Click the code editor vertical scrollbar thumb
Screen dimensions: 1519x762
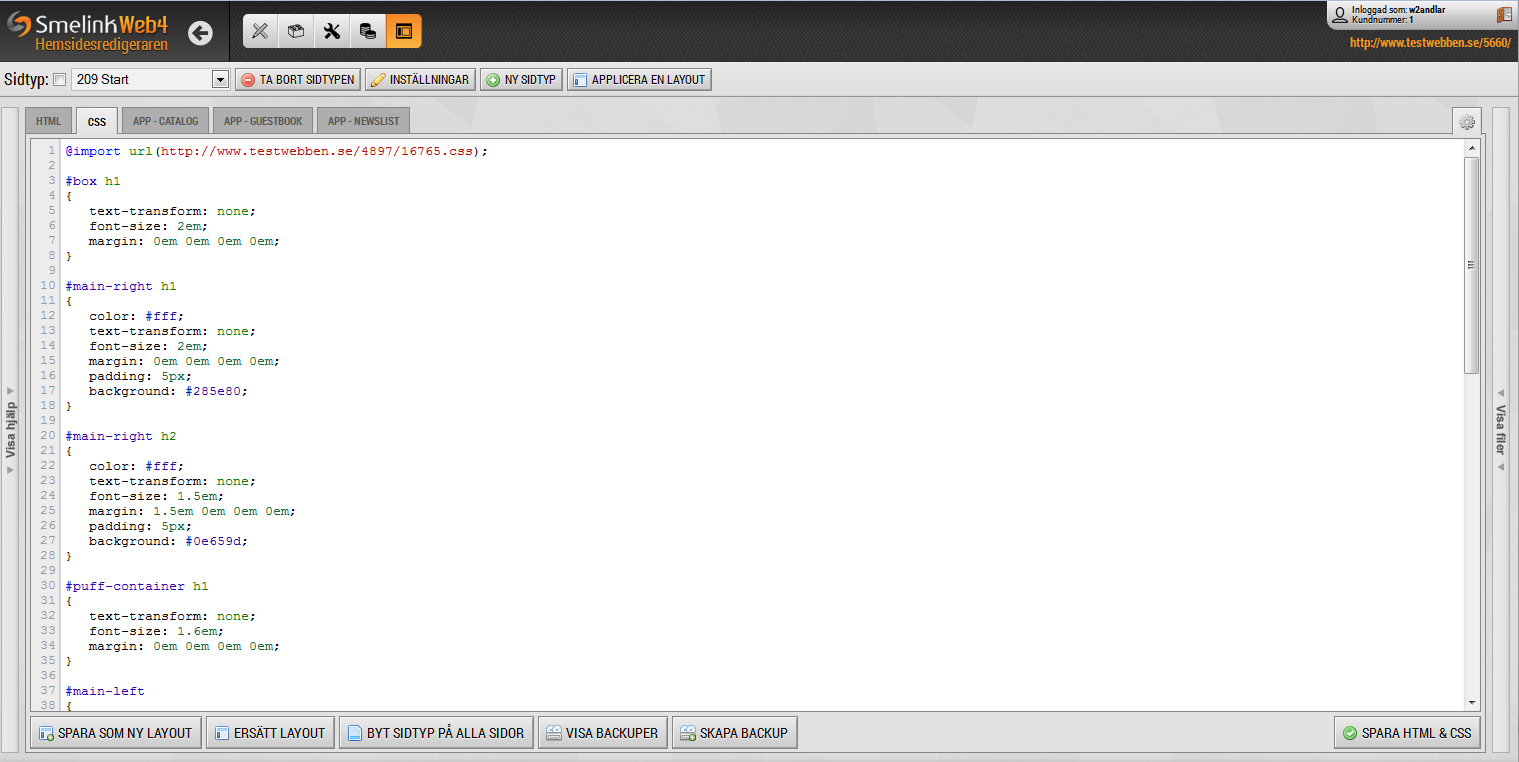tap(1471, 265)
